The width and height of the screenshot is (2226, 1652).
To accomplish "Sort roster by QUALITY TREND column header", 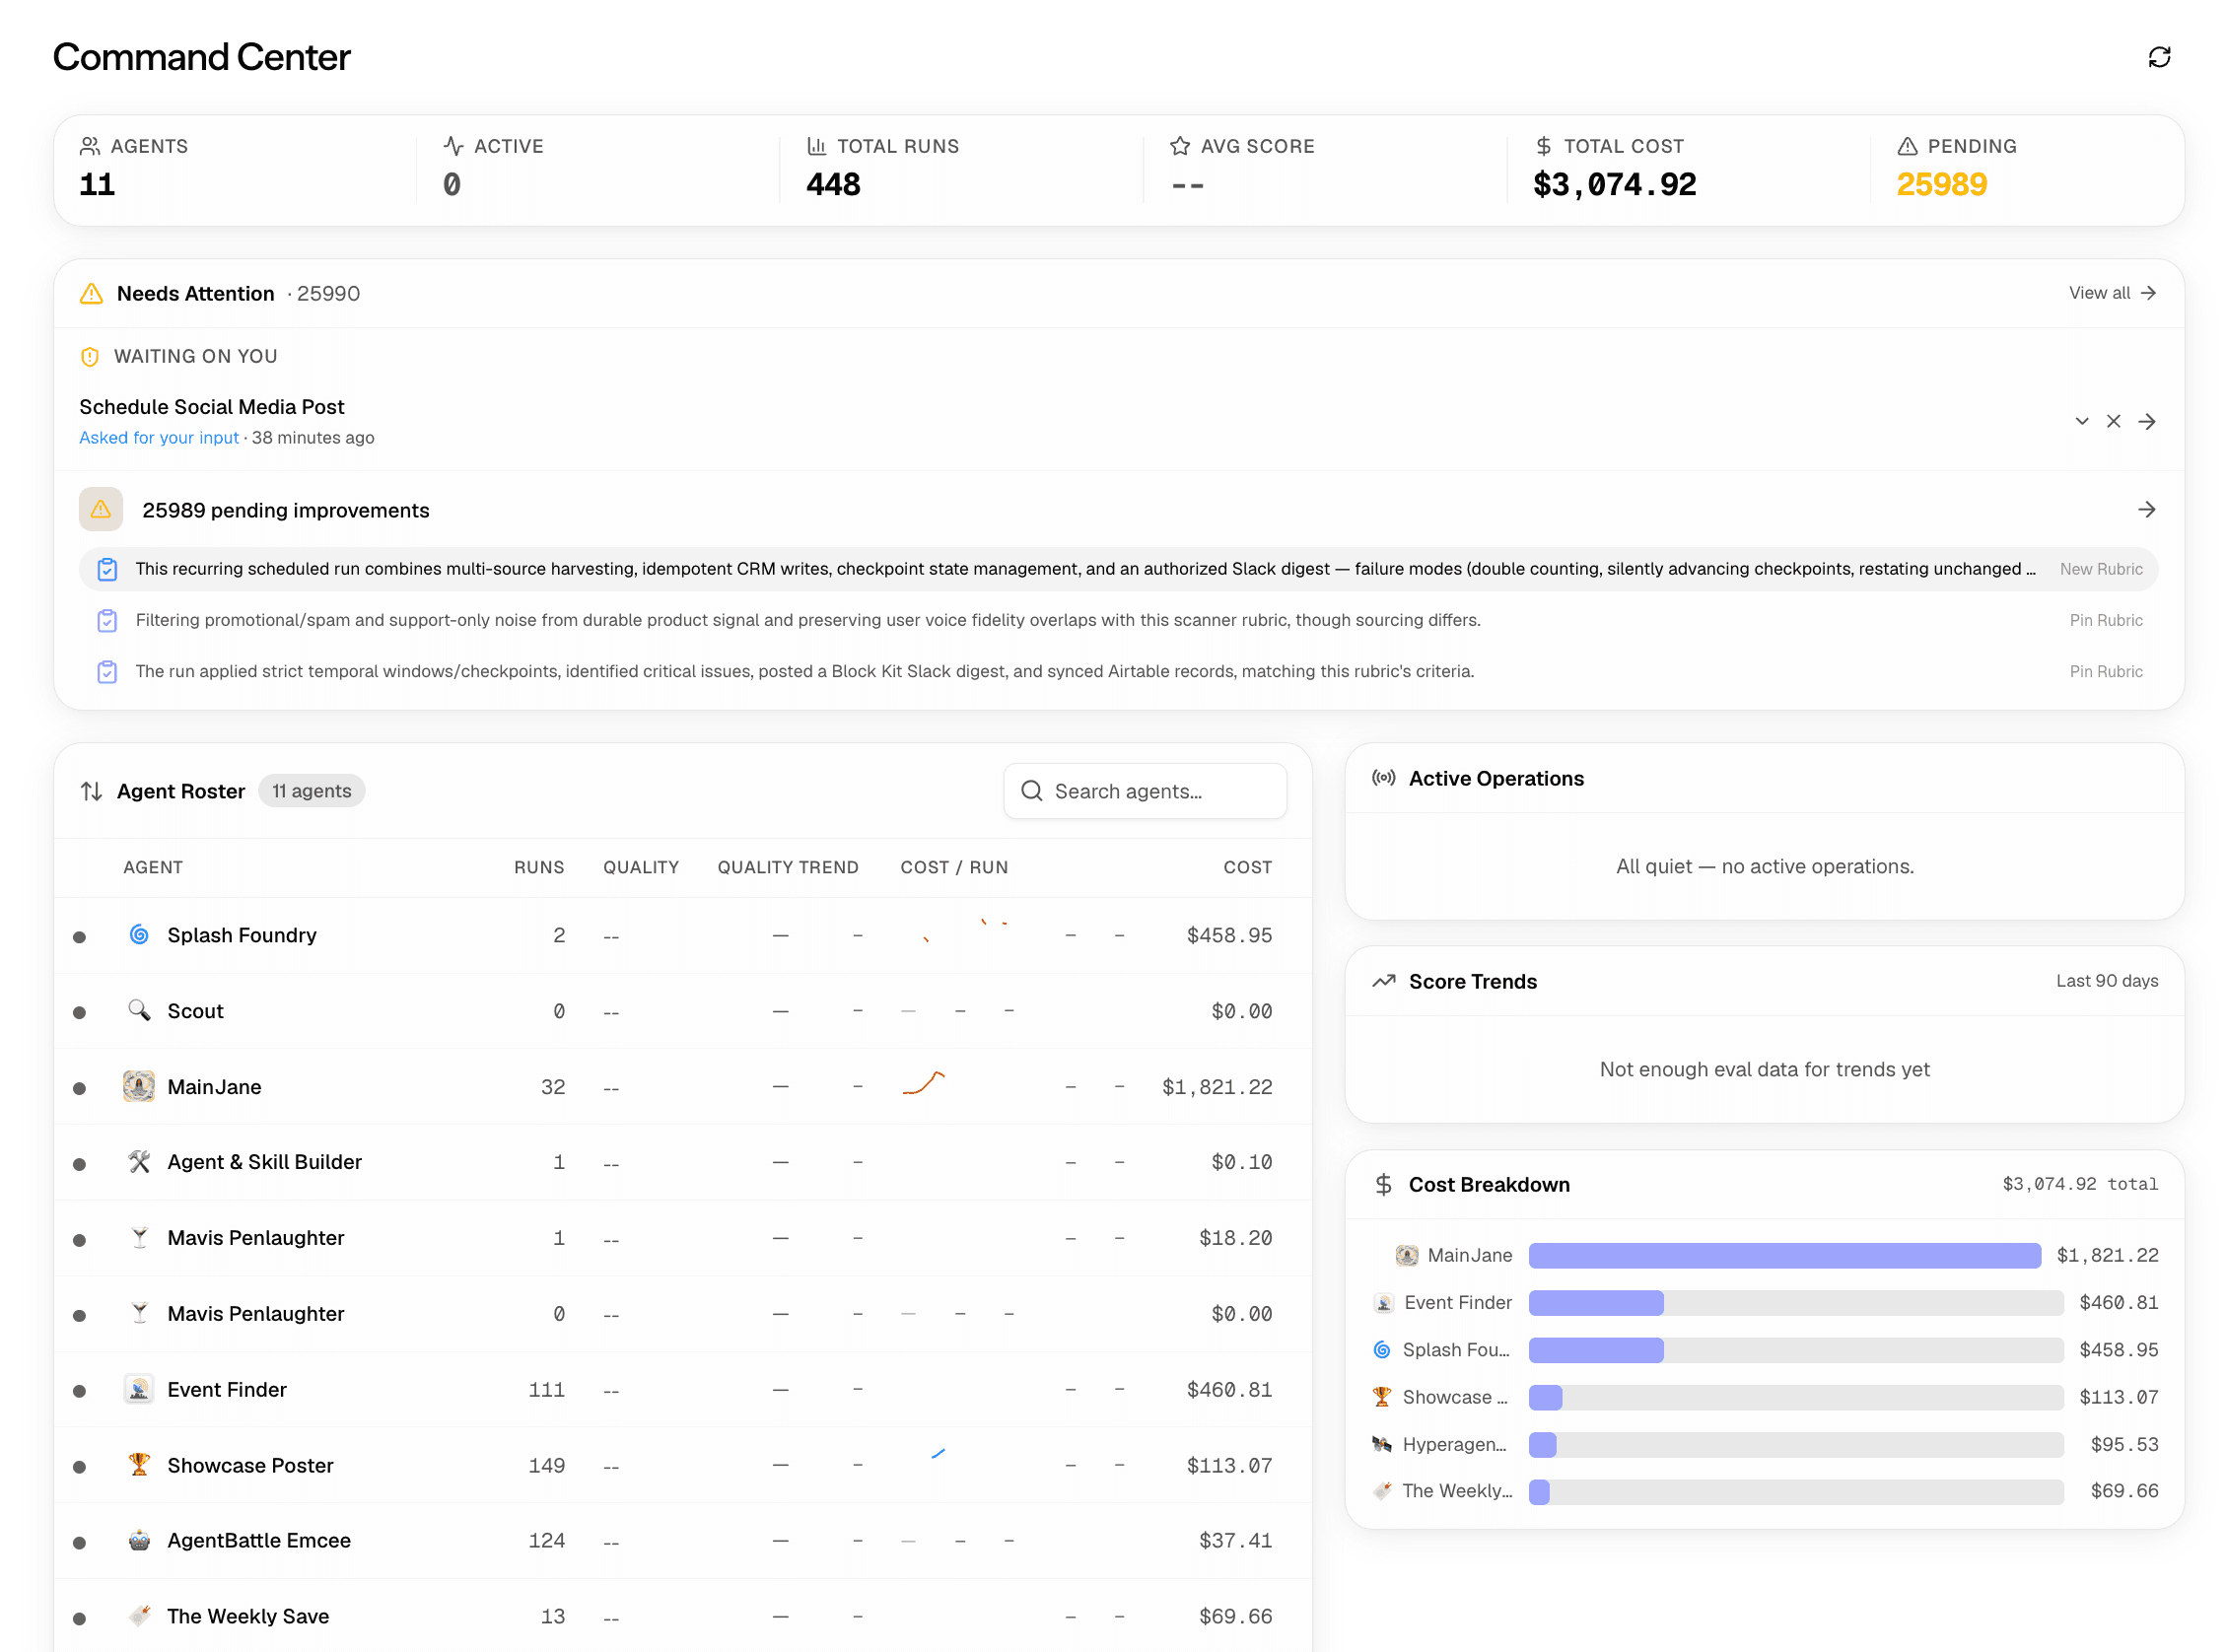I will [x=788, y=867].
